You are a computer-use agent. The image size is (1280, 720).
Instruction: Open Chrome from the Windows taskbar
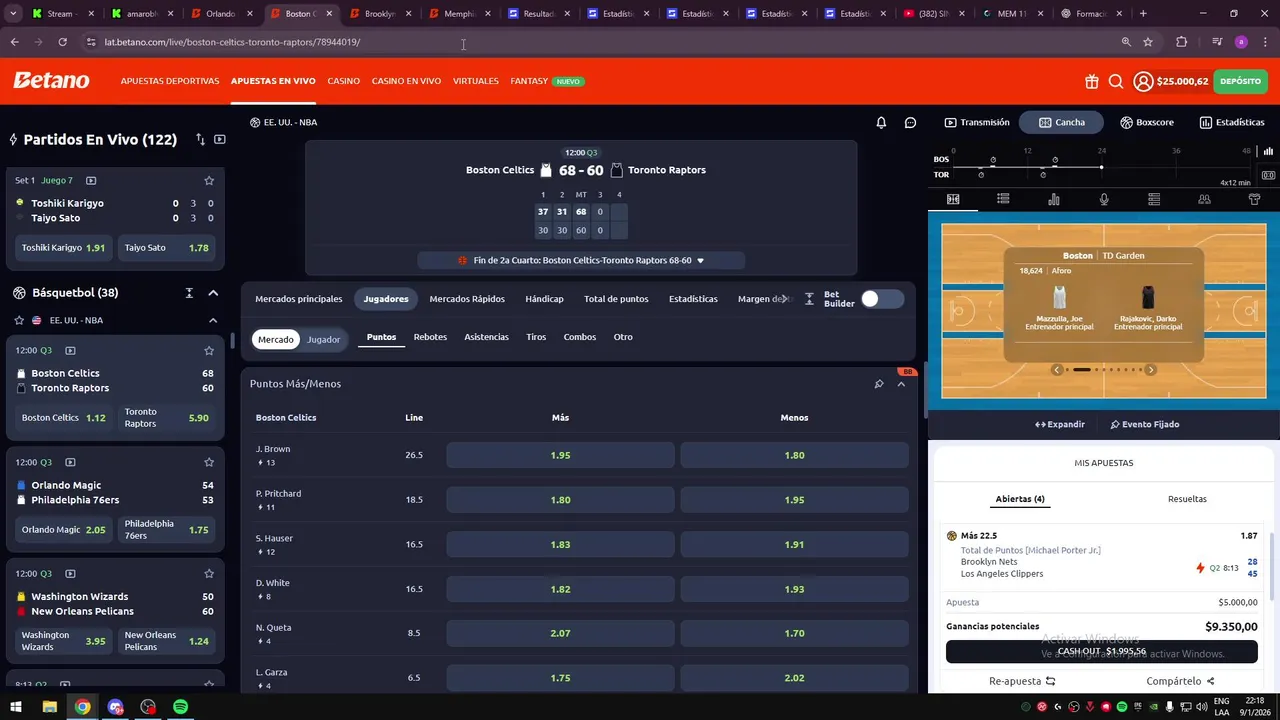tap(82, 707)
